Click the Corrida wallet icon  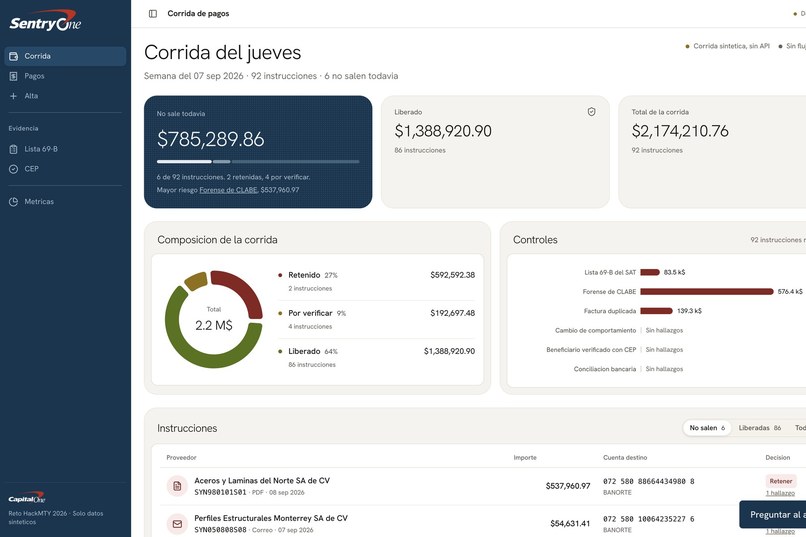(14, 56)
